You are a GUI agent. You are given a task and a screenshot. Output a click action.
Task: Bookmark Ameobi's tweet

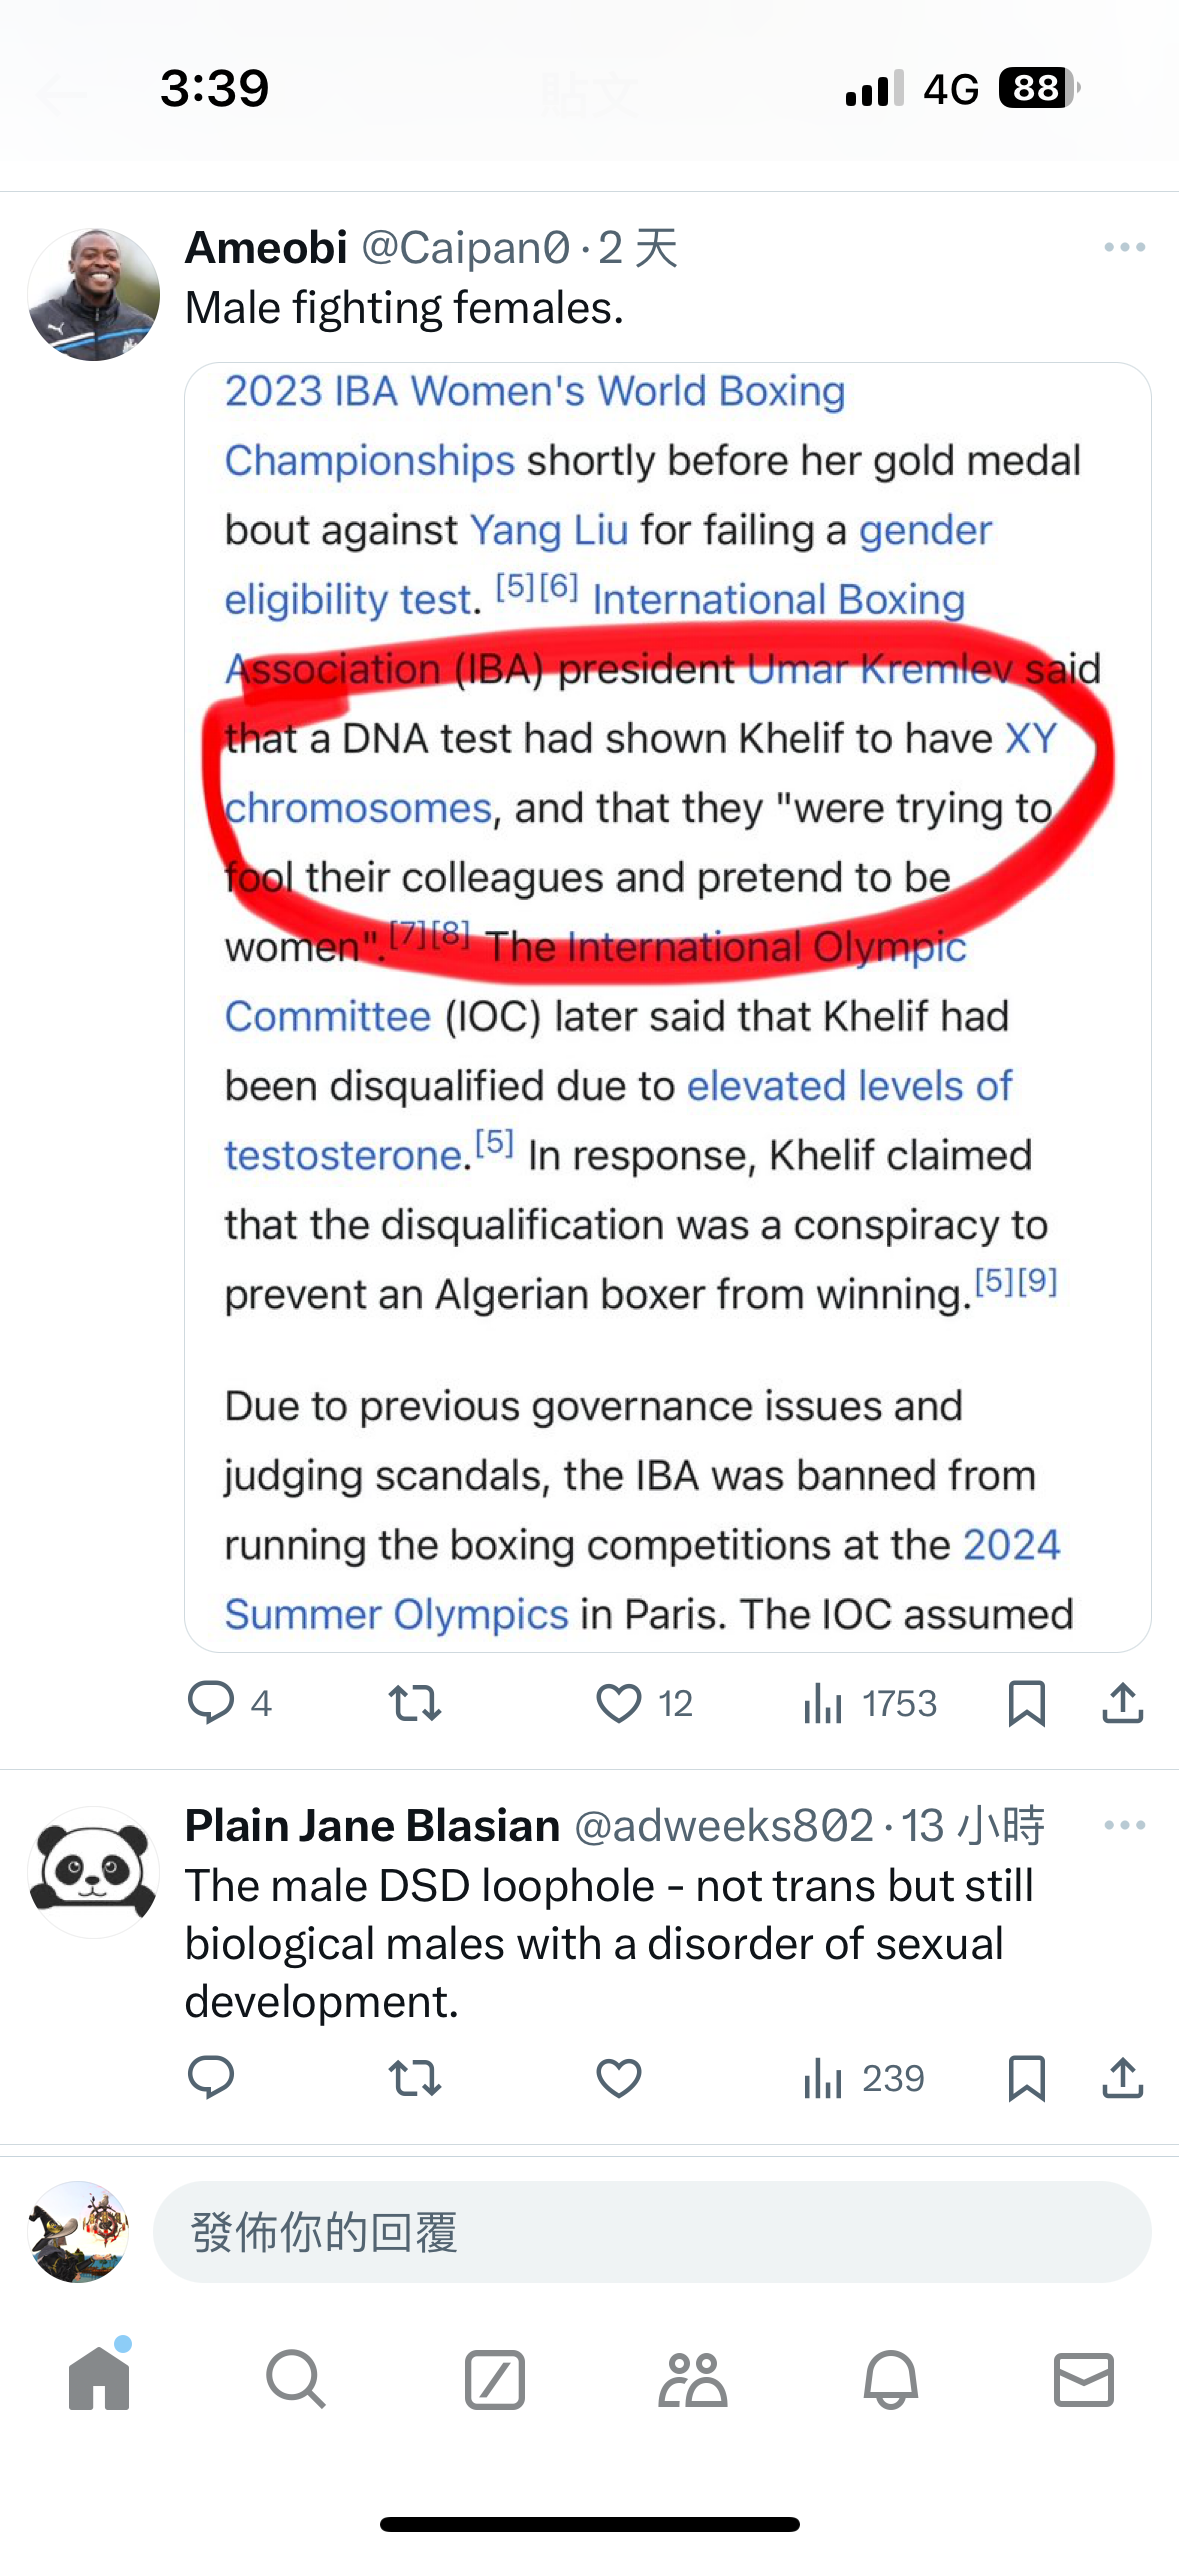tap(1027, 1703)
